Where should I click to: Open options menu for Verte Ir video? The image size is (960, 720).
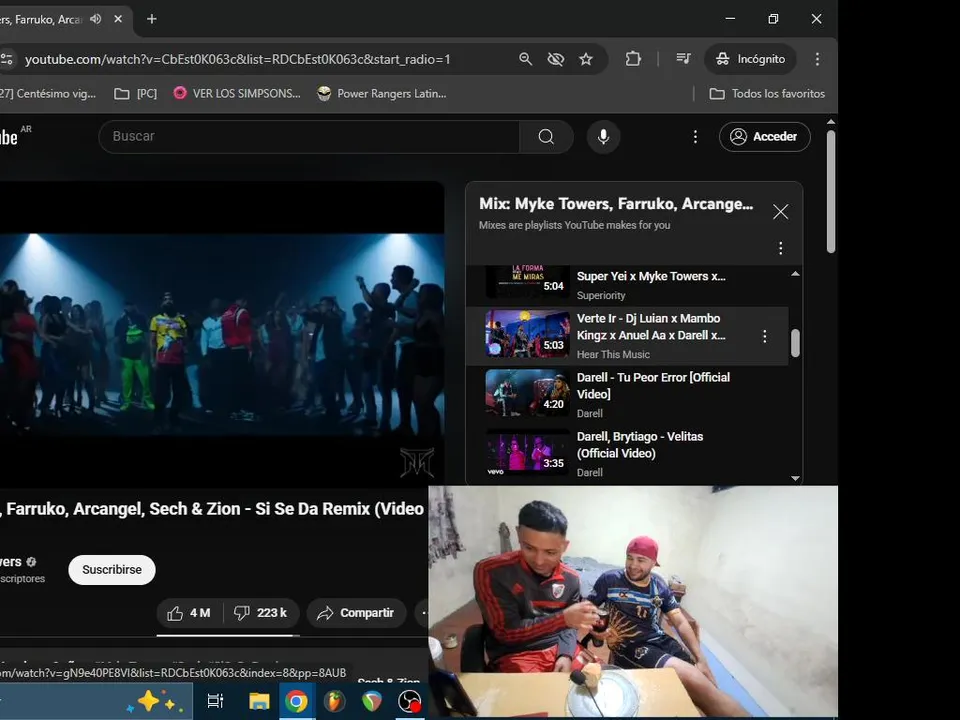(x=764, y=336)
